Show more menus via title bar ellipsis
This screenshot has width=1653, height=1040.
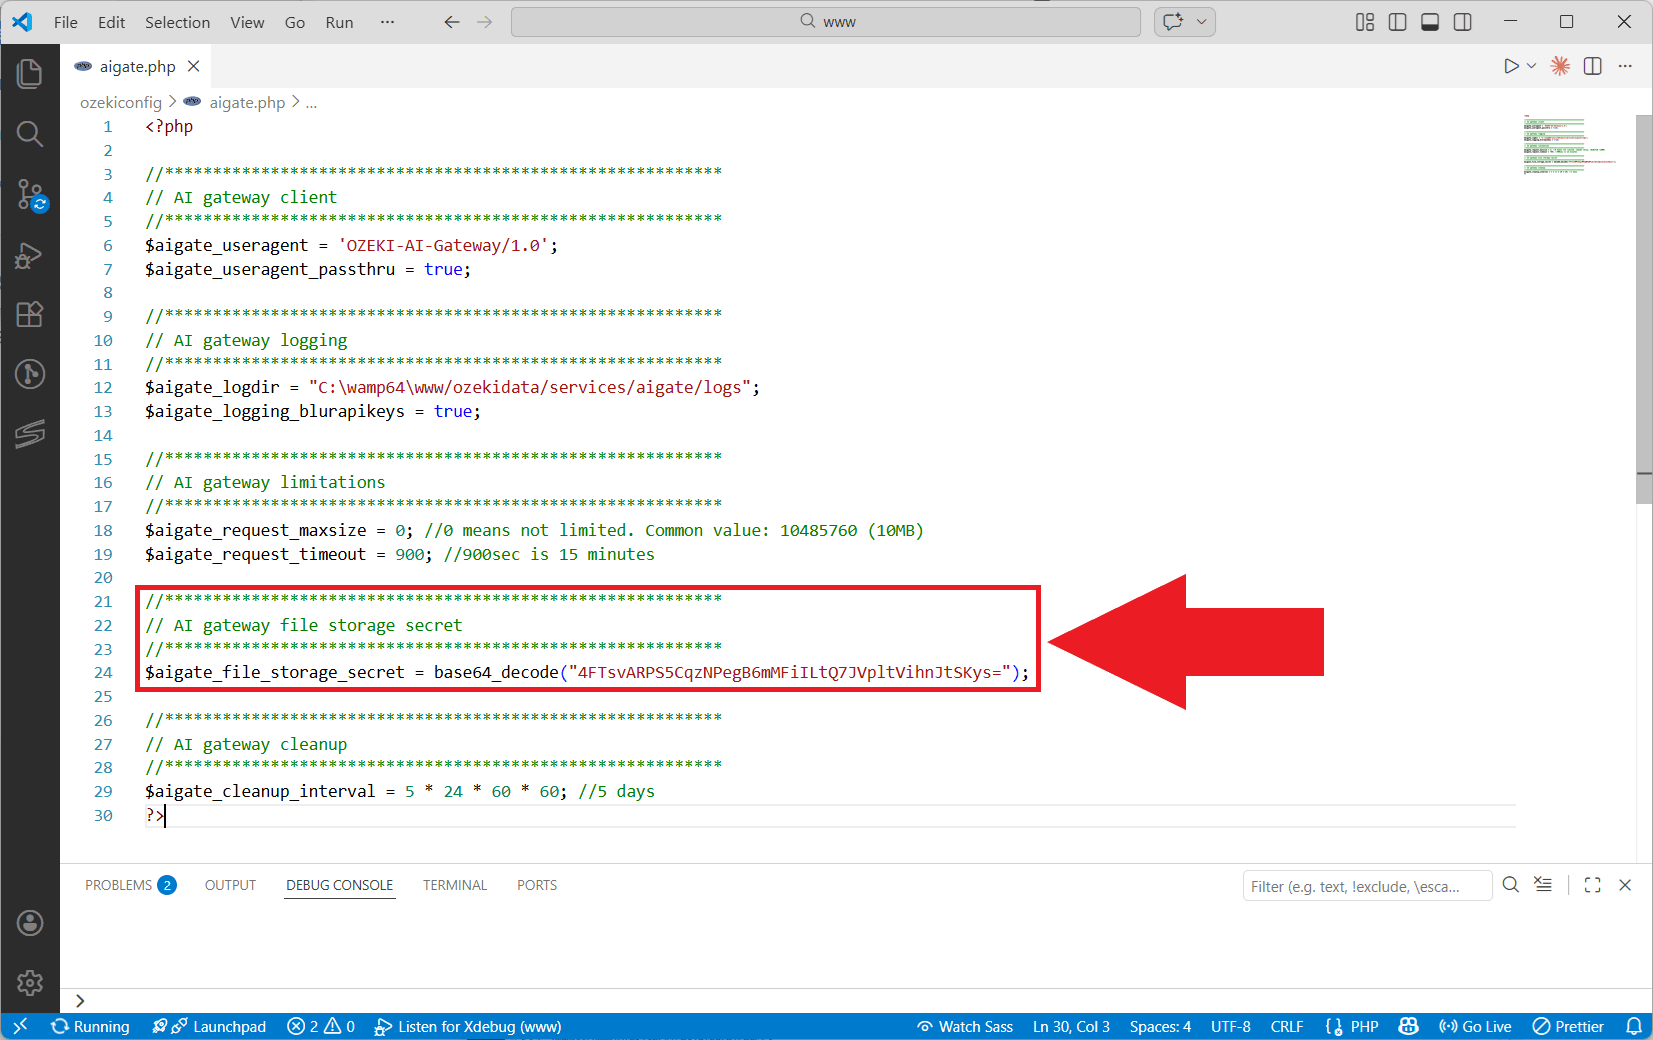point(388,22)
